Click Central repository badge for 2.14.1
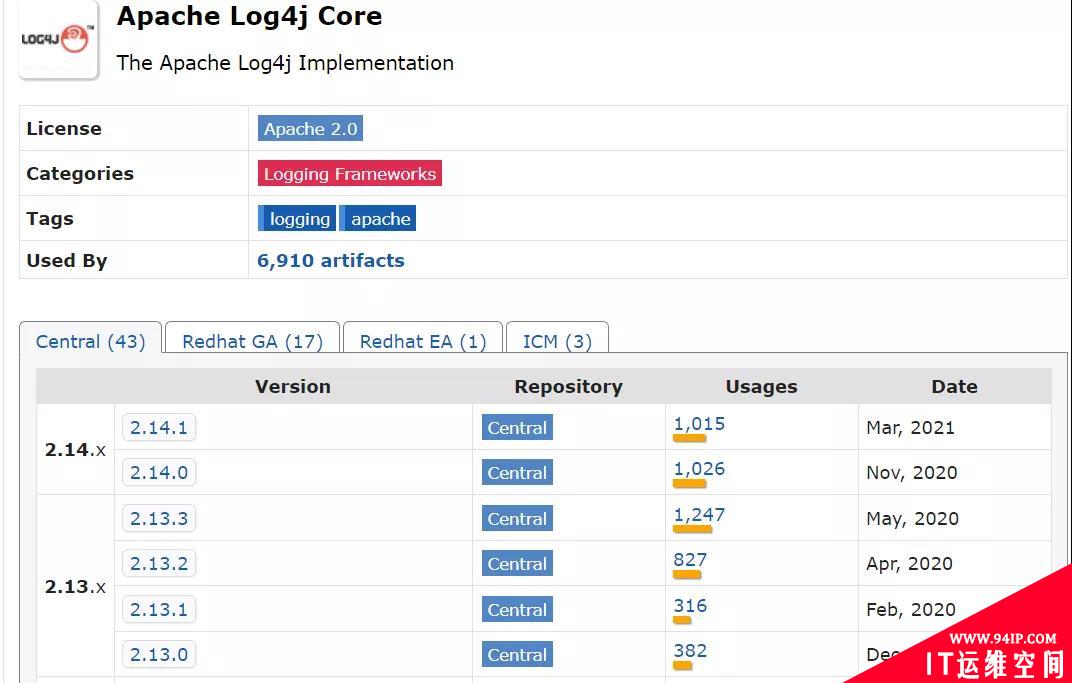This screenshot has height=683, width=1072. pos(517,427)
